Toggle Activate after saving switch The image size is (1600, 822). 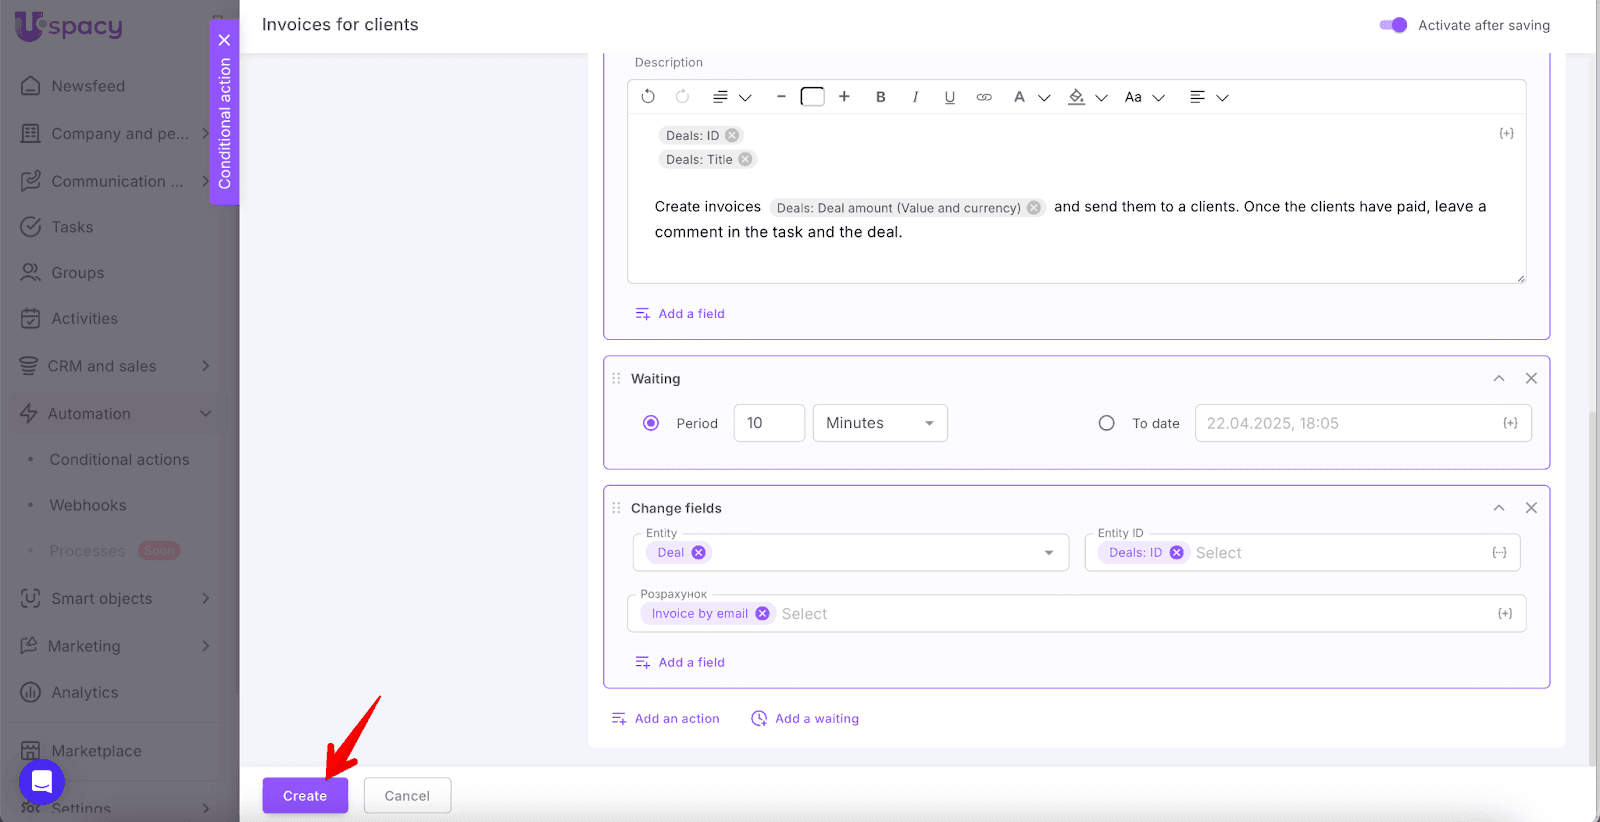(1393, 25)
